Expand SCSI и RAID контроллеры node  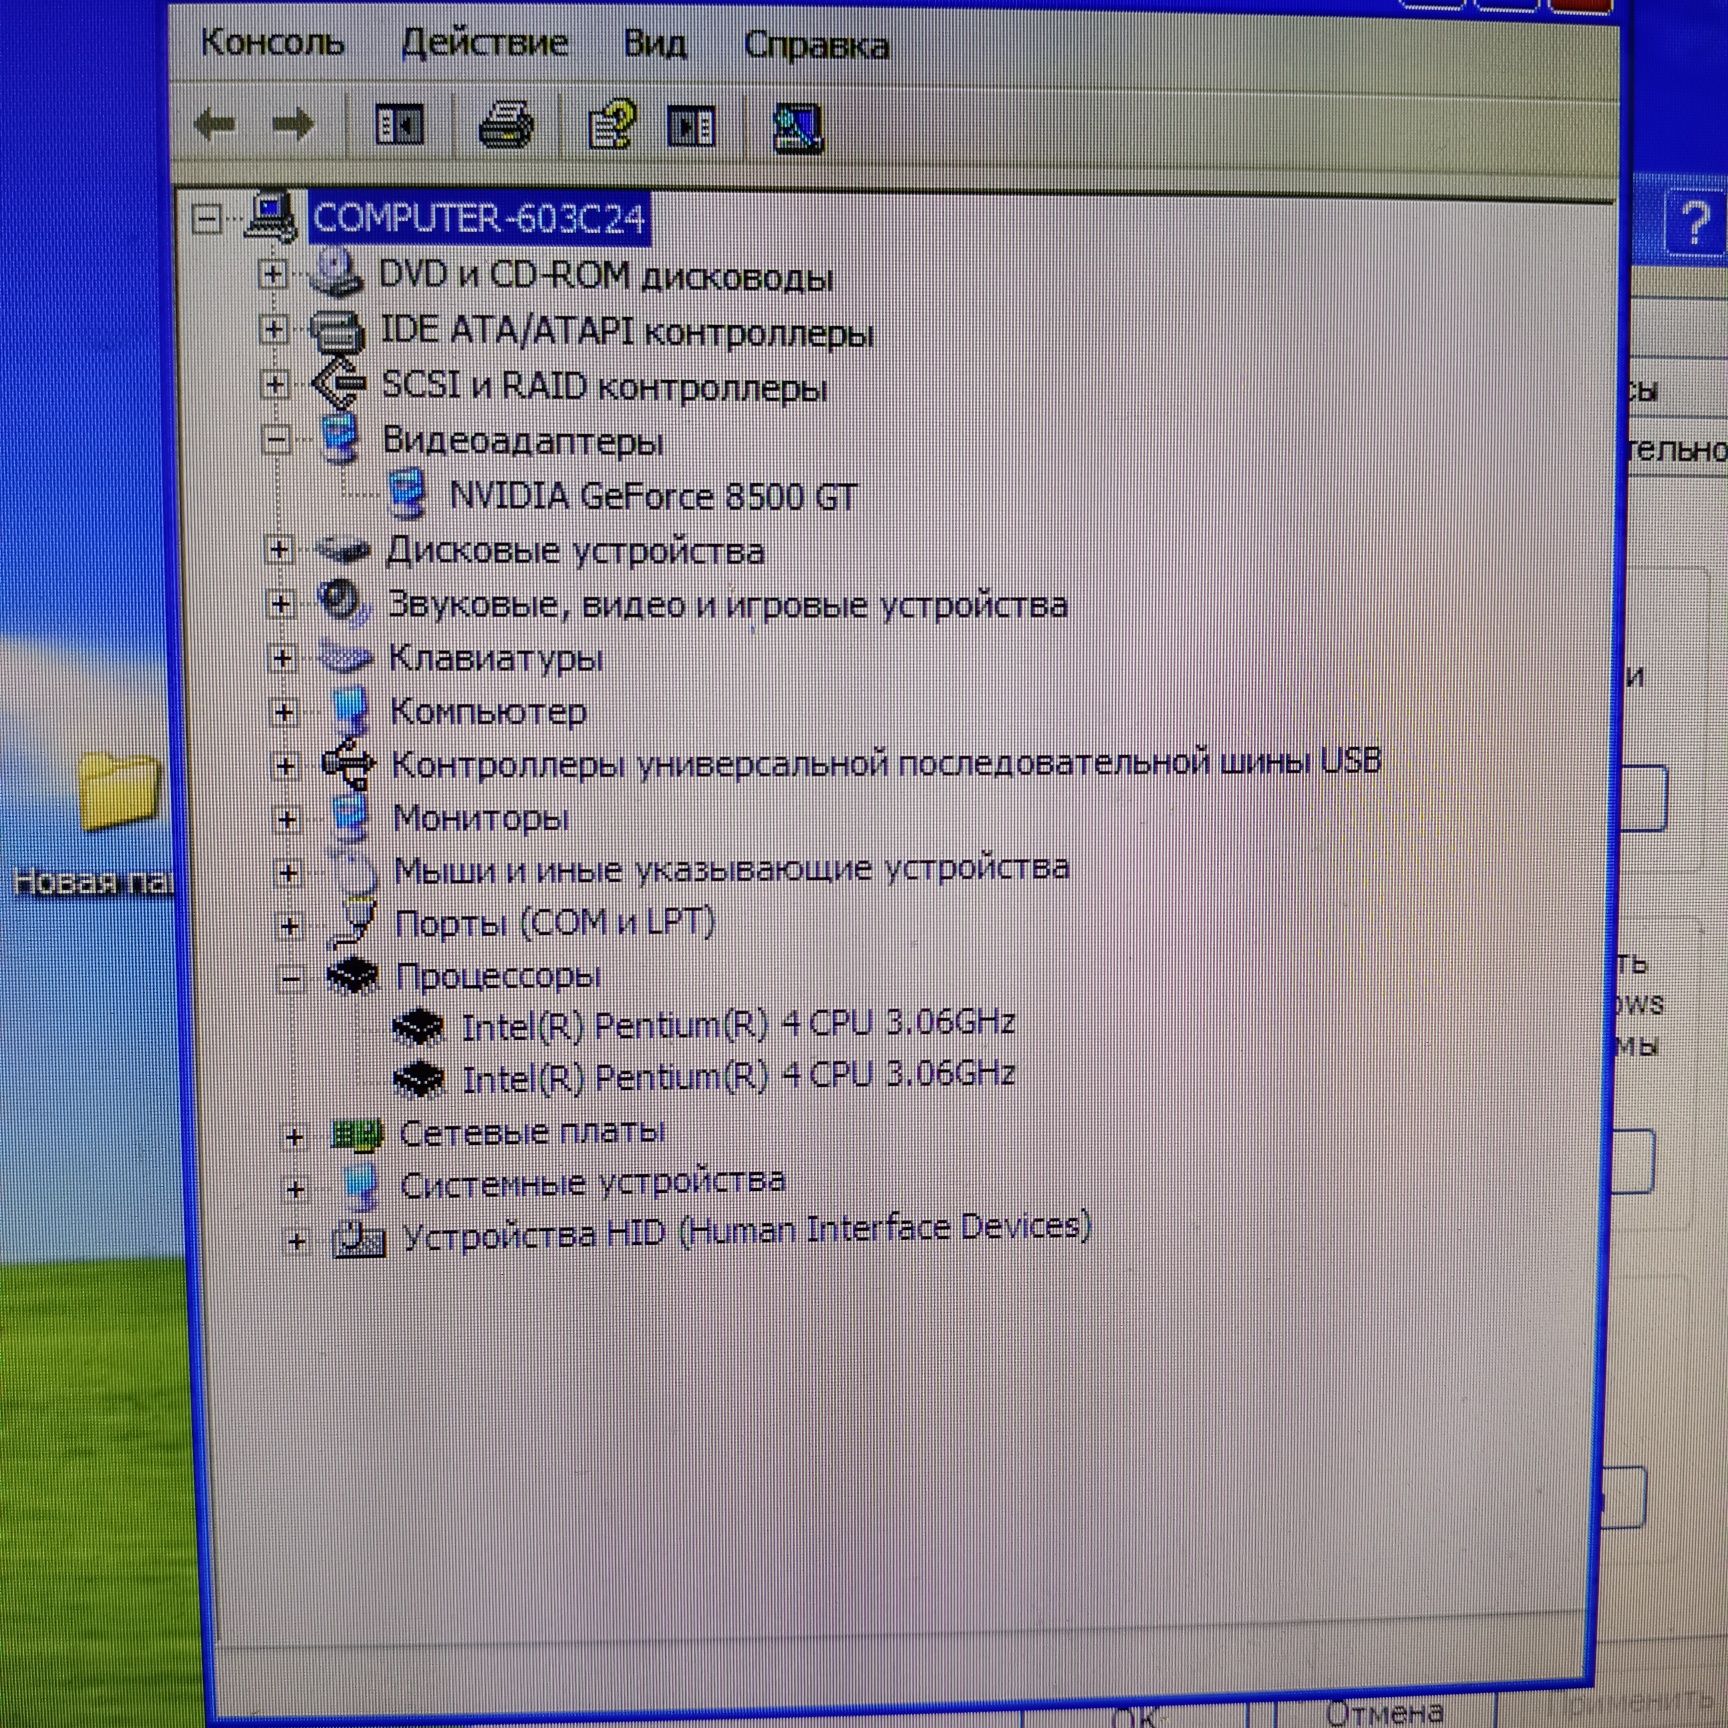click(275, 384)
